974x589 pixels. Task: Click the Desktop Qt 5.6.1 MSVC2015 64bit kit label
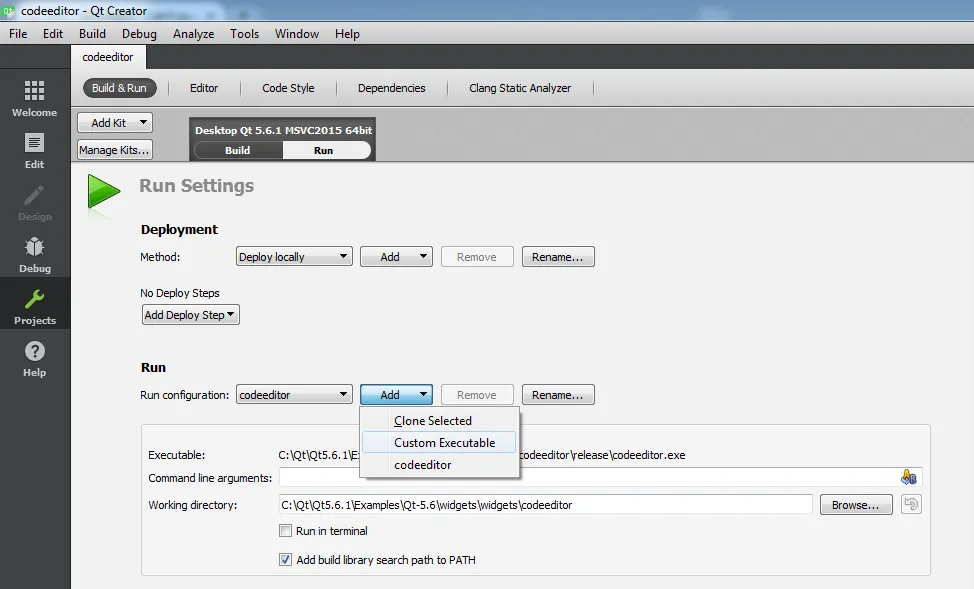click(283, 130)
